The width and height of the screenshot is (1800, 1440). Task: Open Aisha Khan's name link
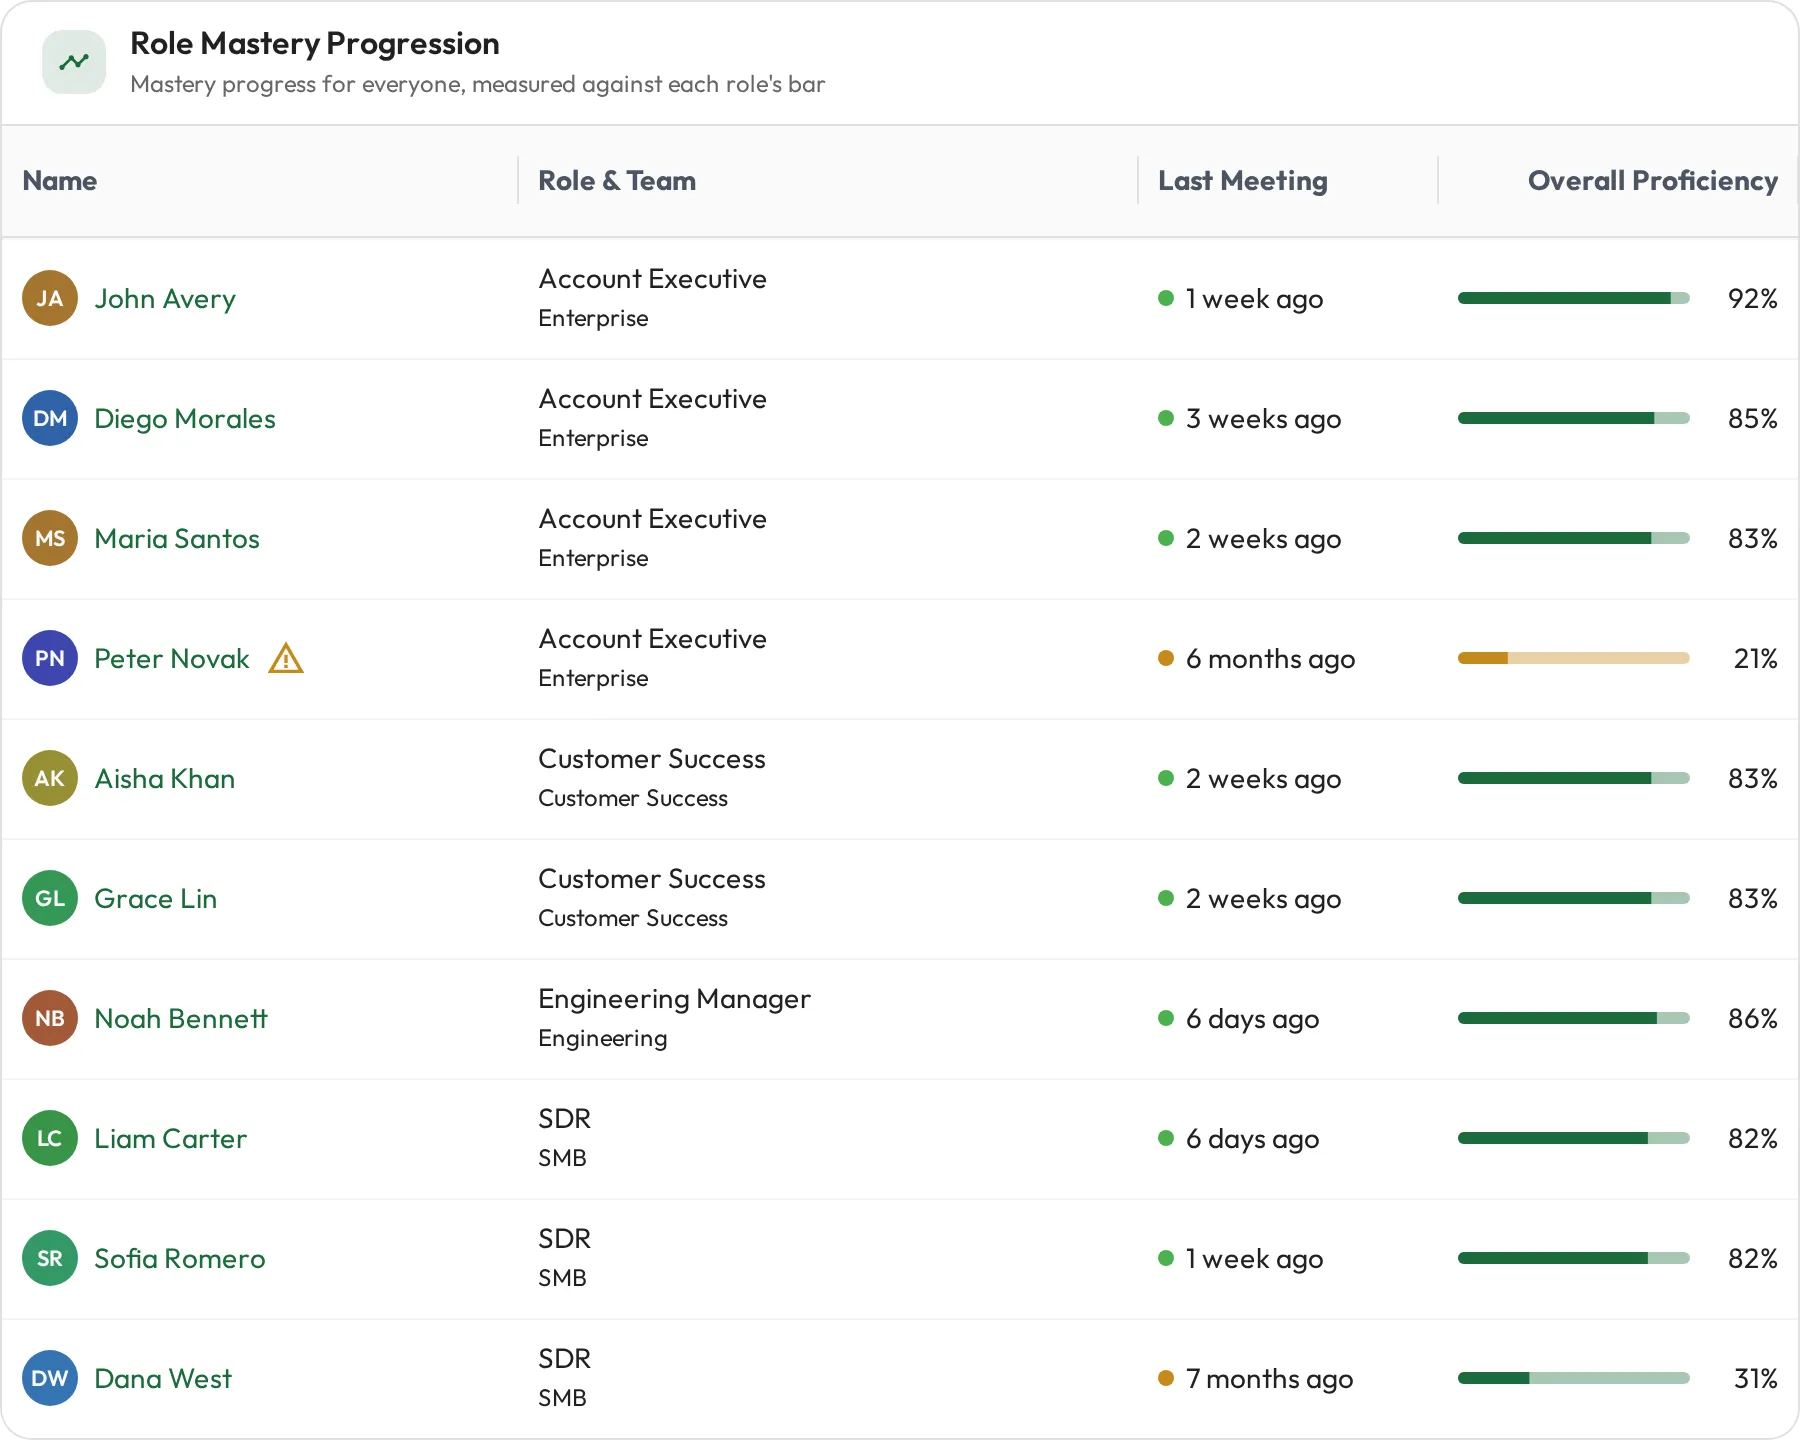tap(165, 778)
